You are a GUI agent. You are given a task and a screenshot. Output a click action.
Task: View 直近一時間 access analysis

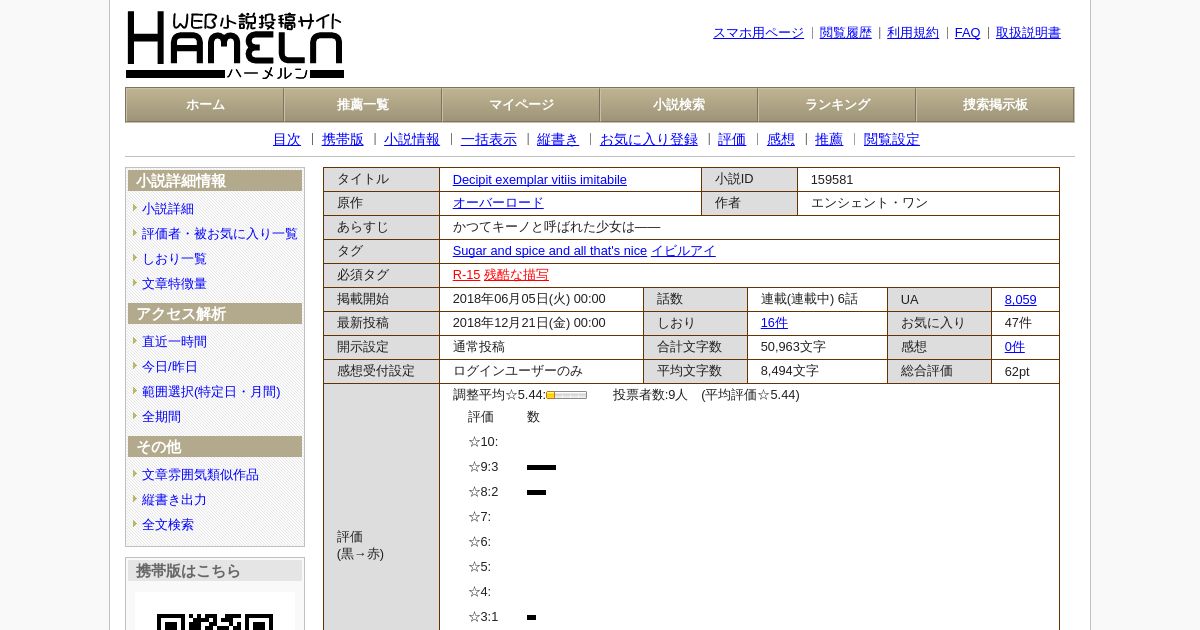click(x=174, y=342)
